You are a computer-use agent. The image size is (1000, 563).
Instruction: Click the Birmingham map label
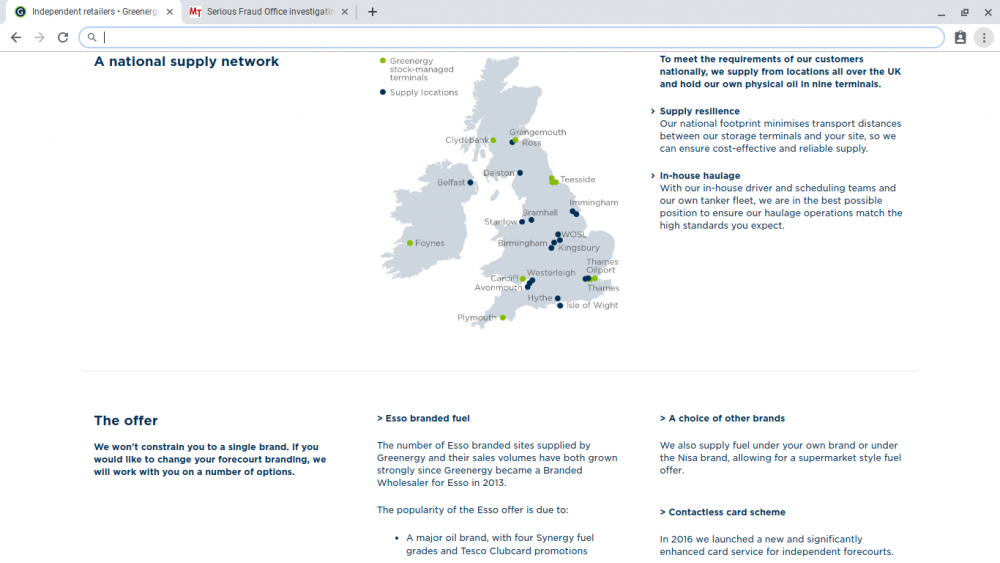522,243
